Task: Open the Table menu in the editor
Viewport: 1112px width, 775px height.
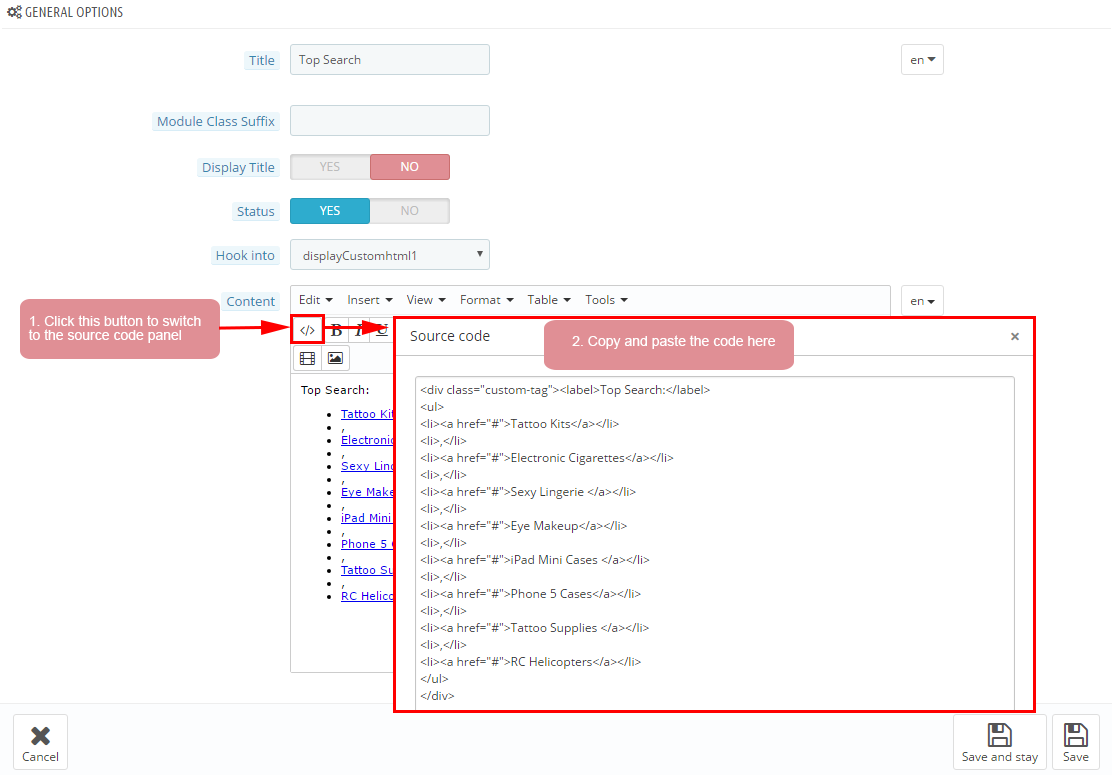Action: pos(549,300)
